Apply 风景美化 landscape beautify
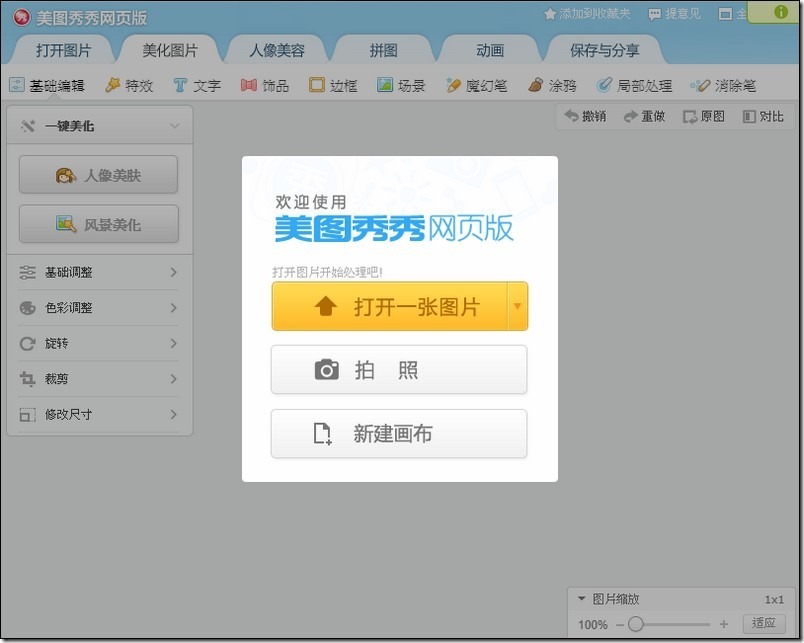The height and width of the screenshot is (643, 804). pos(98,224)
